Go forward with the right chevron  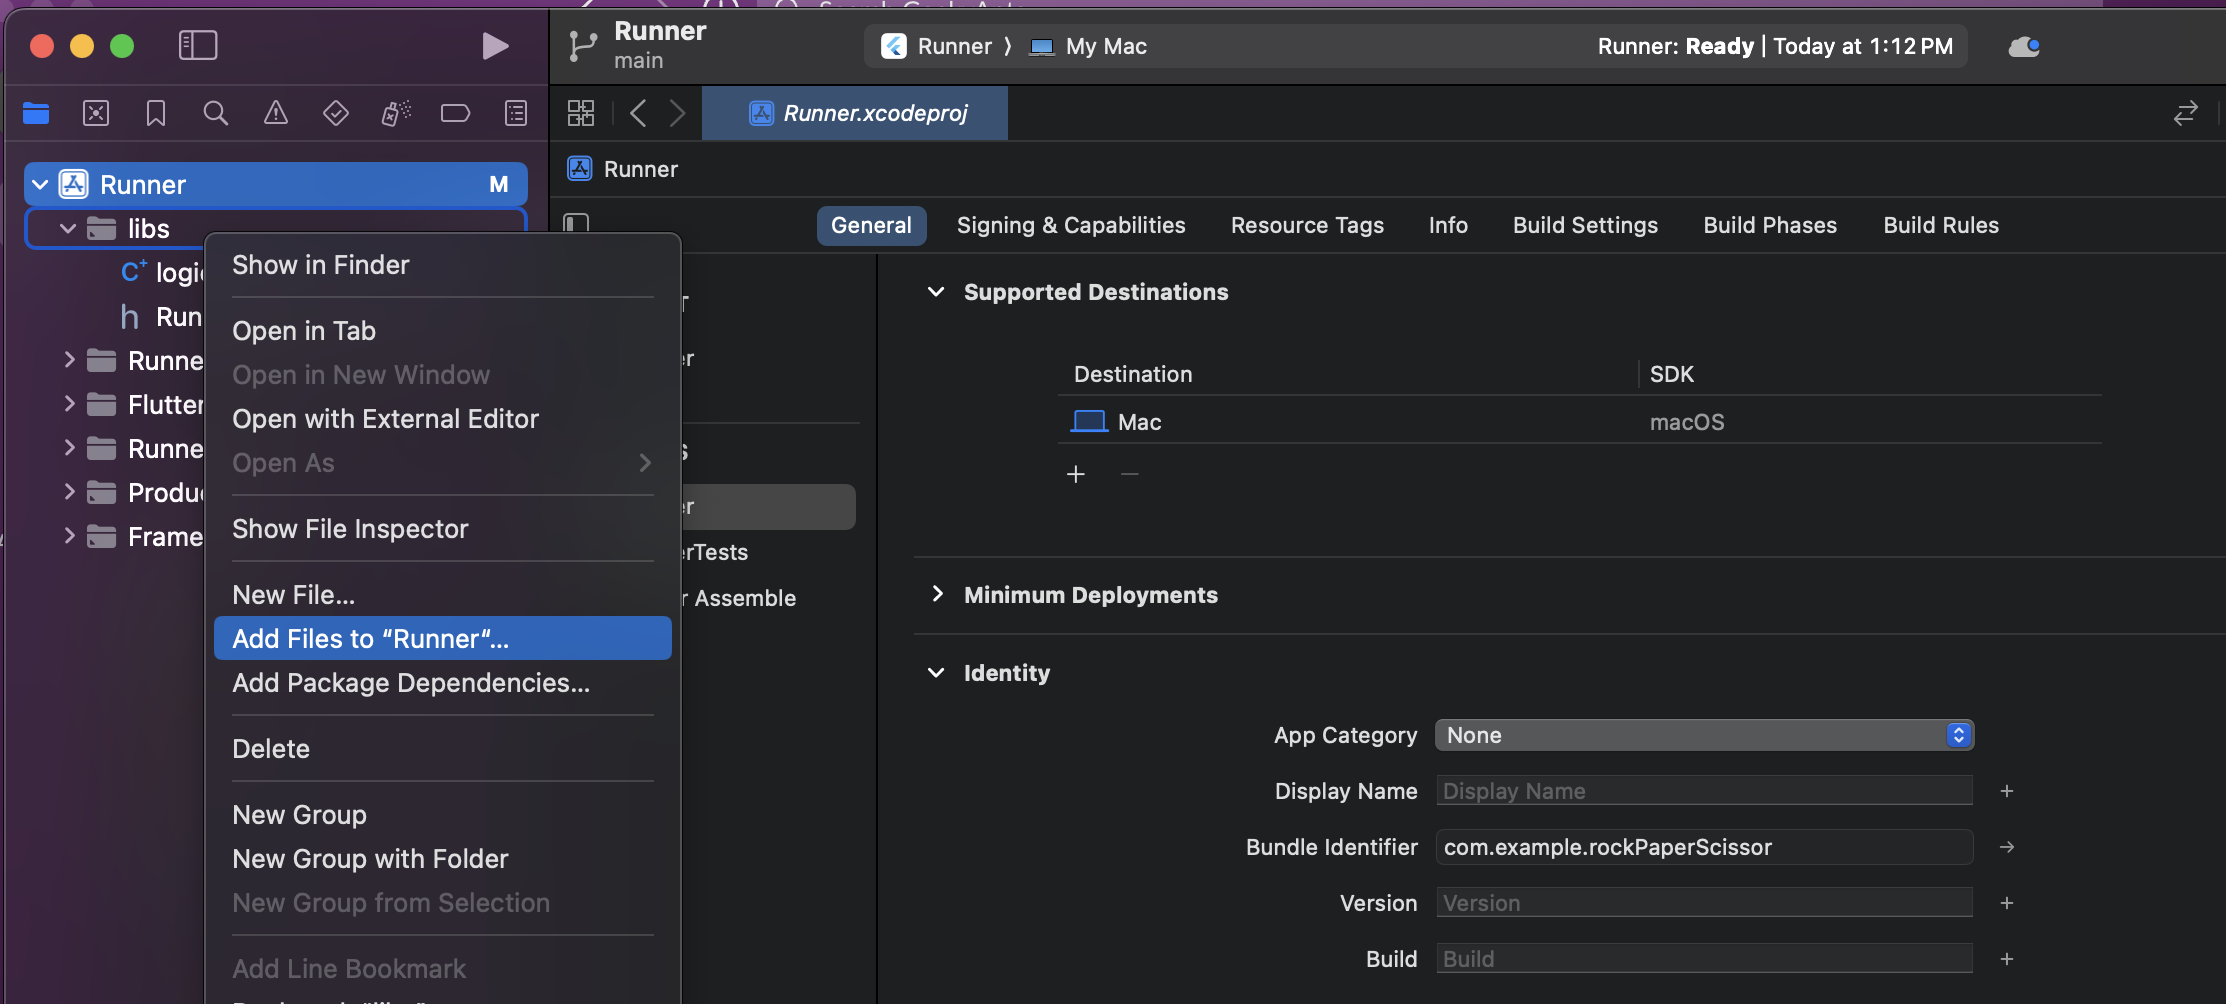677,113
